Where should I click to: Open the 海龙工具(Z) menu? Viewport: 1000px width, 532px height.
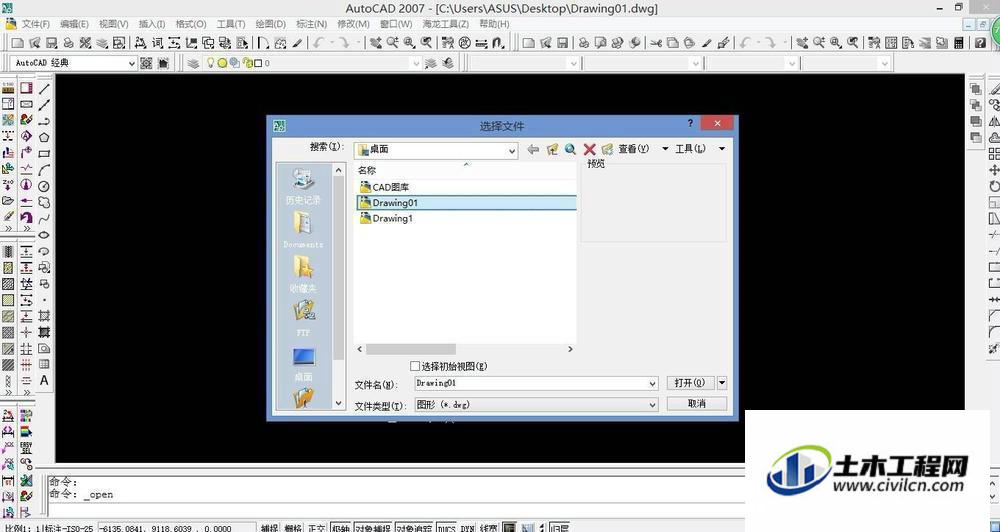pyautogui.click(x=445, y=24)
